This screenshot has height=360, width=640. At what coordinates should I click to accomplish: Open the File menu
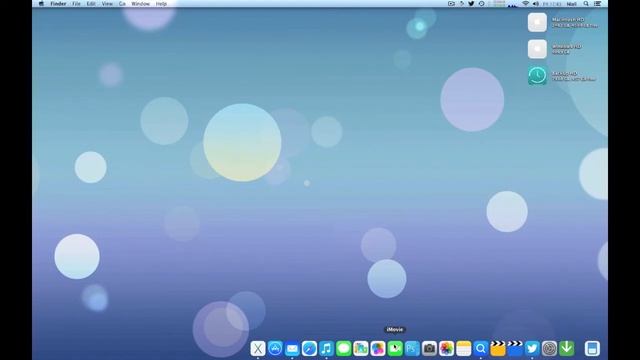pos(76,4)
